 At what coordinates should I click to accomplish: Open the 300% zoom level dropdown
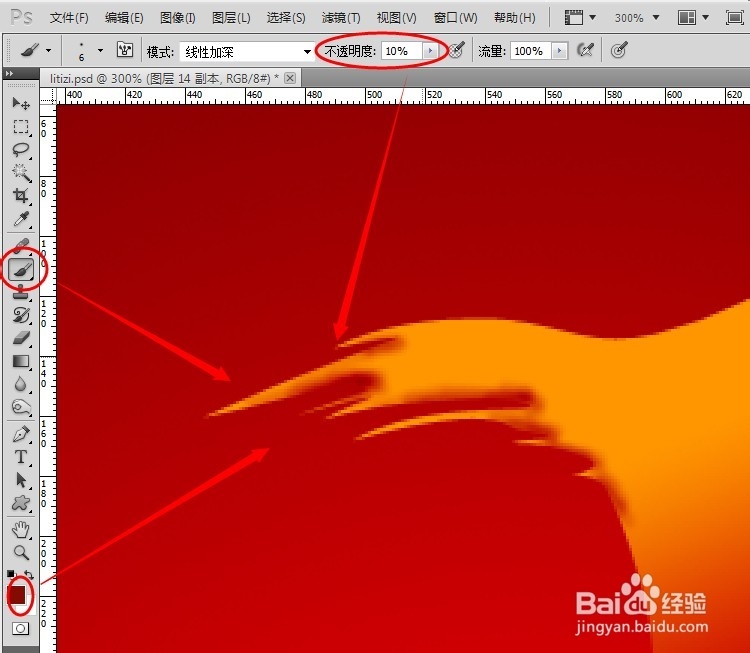637,18
